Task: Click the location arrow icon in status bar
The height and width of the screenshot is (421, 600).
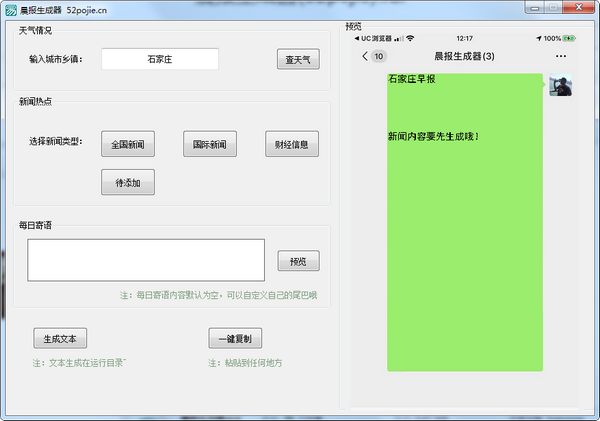Action: click(538, 39)
